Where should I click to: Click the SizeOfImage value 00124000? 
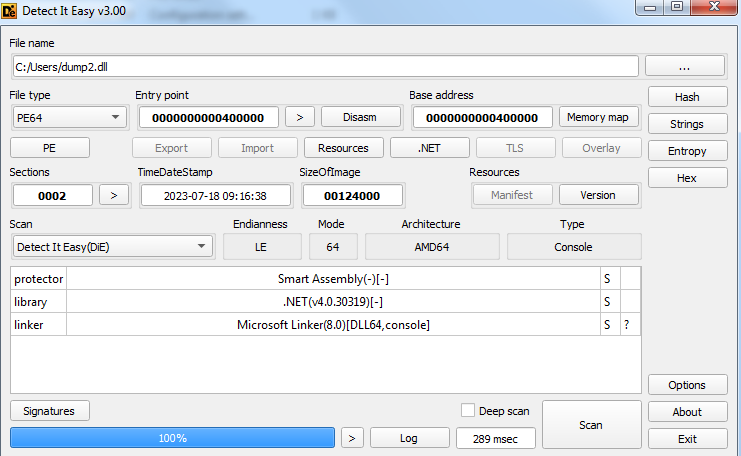coord(353,195)
